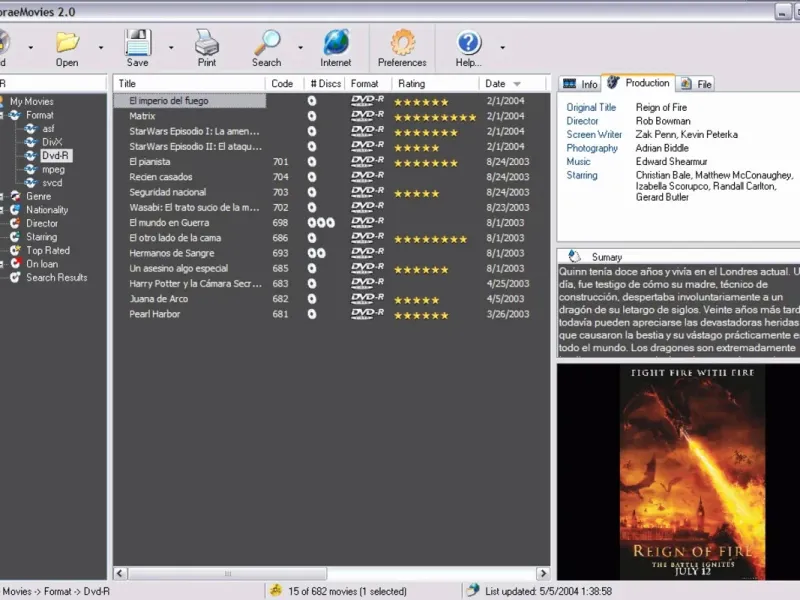Click the Print printer icon
The width and height of the screenshot is (800, 600).
[x=207, y=42]
